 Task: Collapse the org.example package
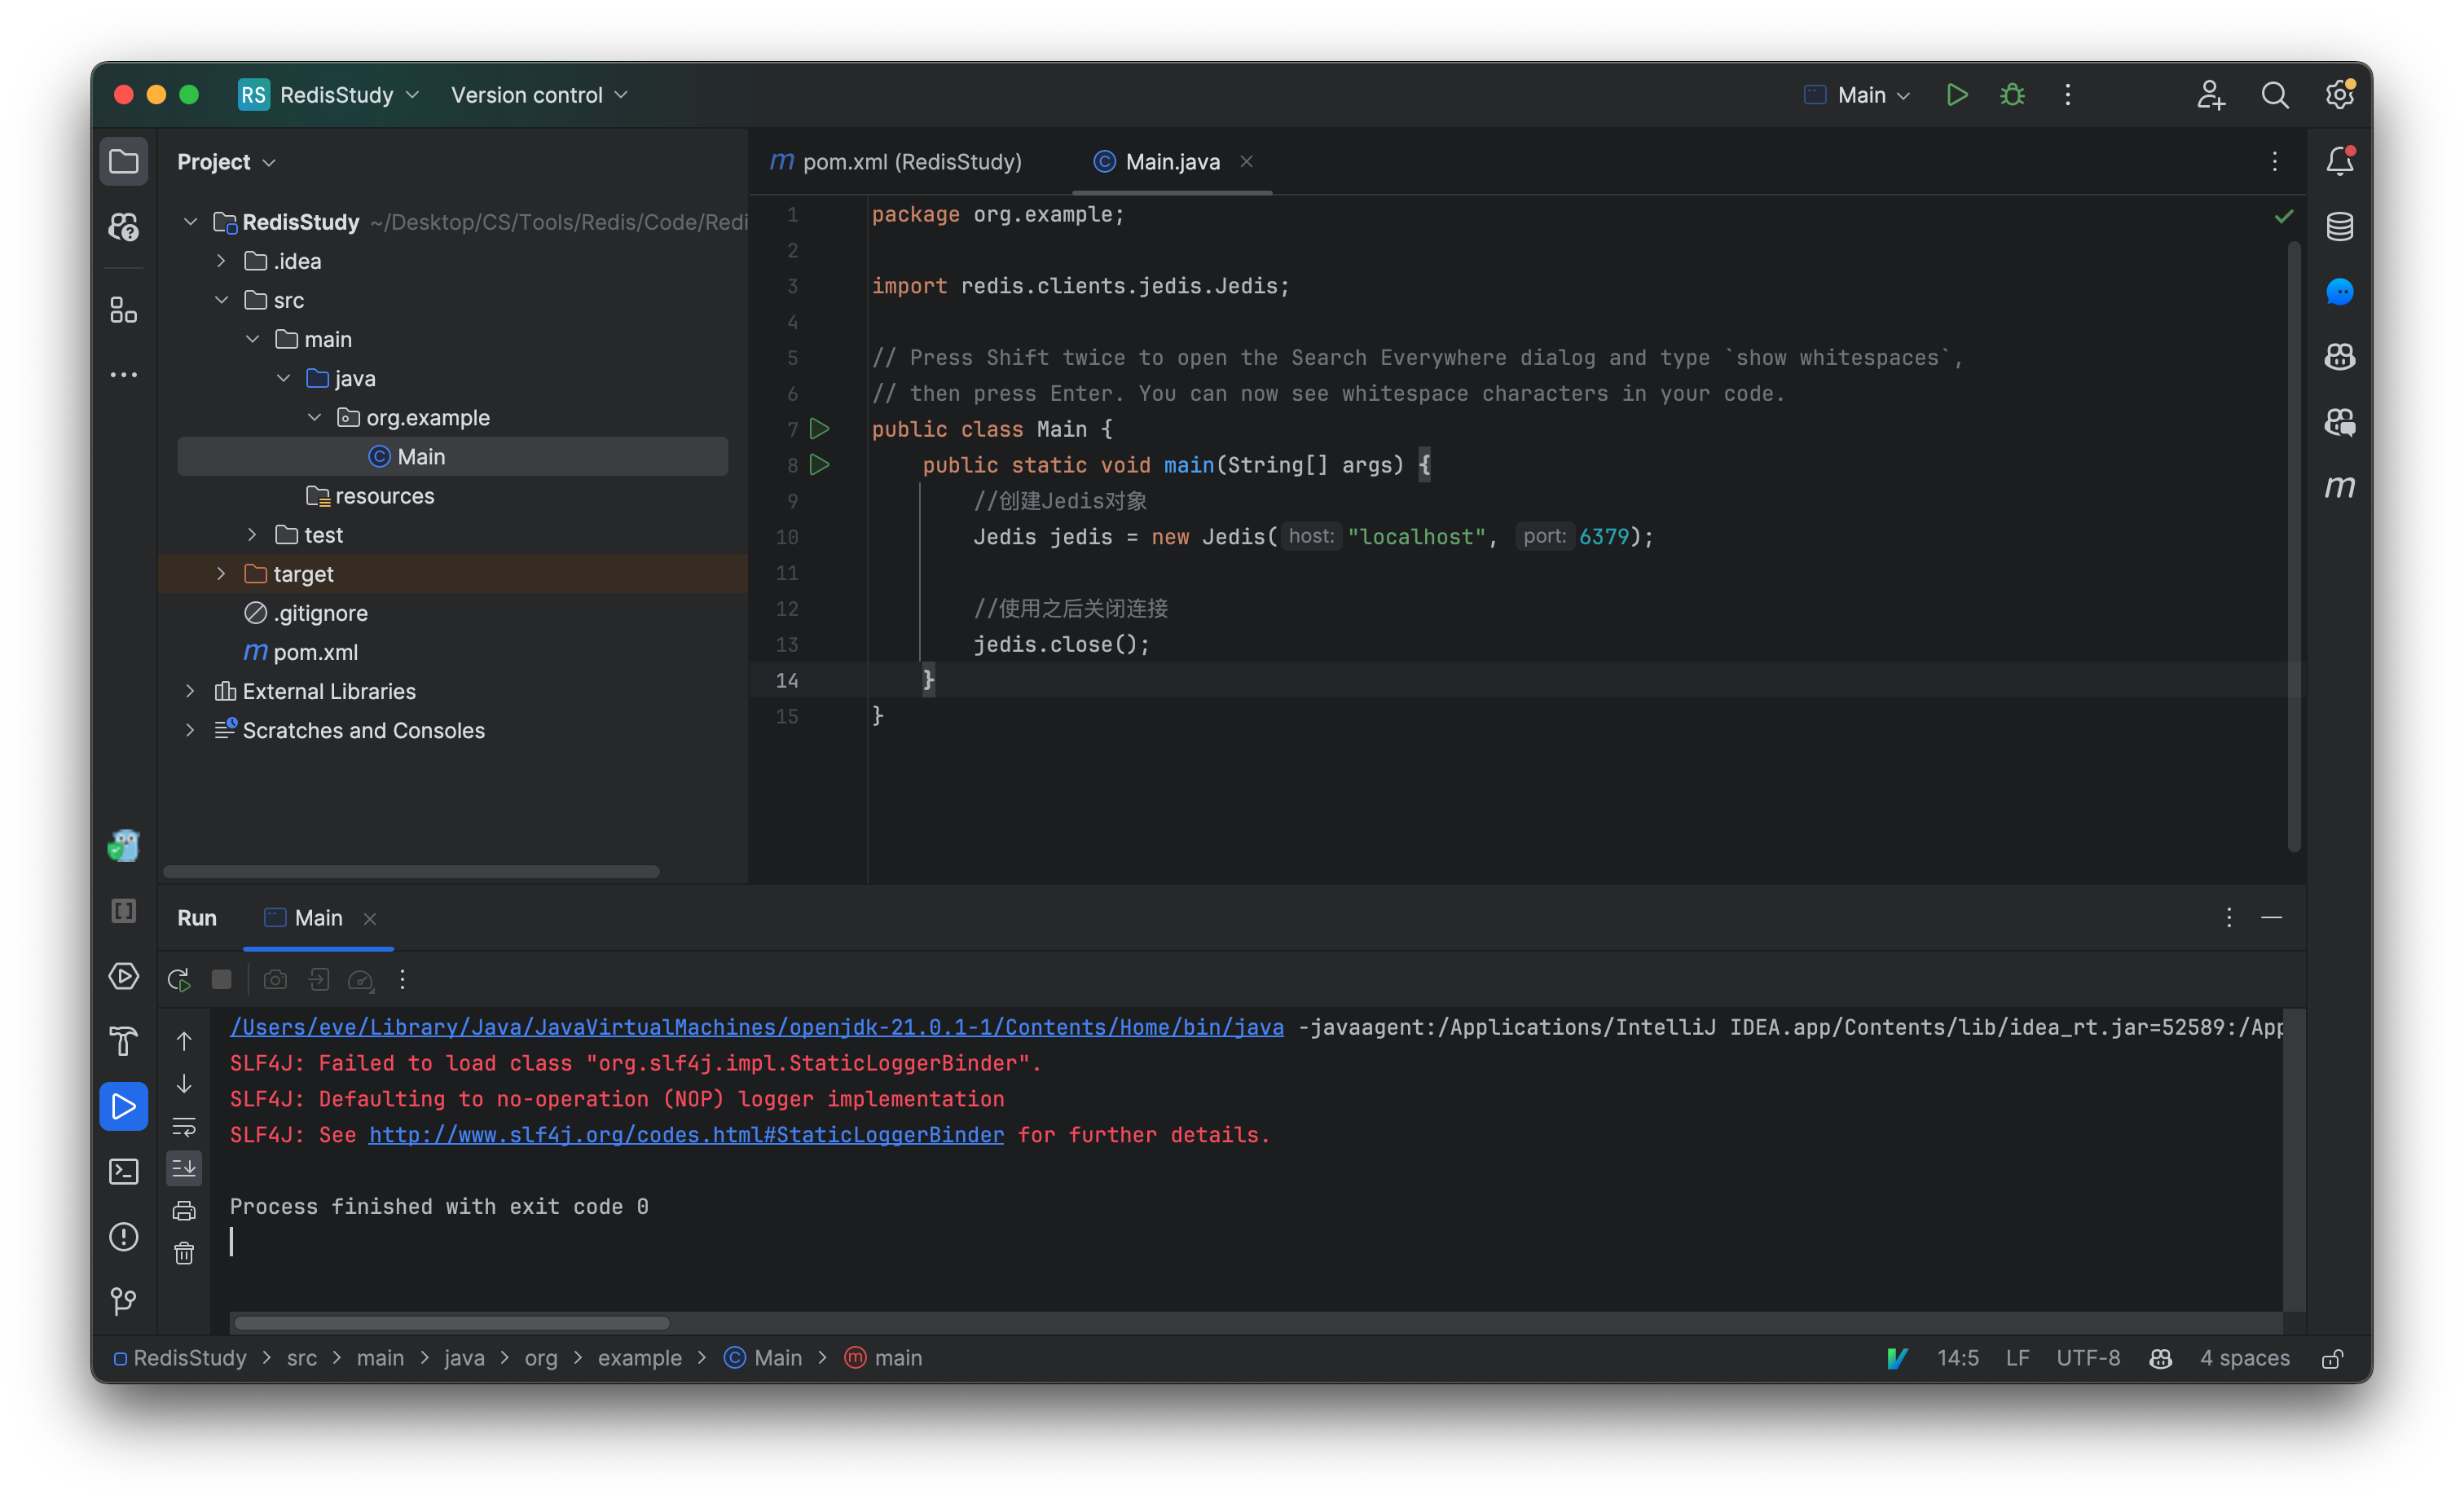pyautogui.click(x=314, y=417)
